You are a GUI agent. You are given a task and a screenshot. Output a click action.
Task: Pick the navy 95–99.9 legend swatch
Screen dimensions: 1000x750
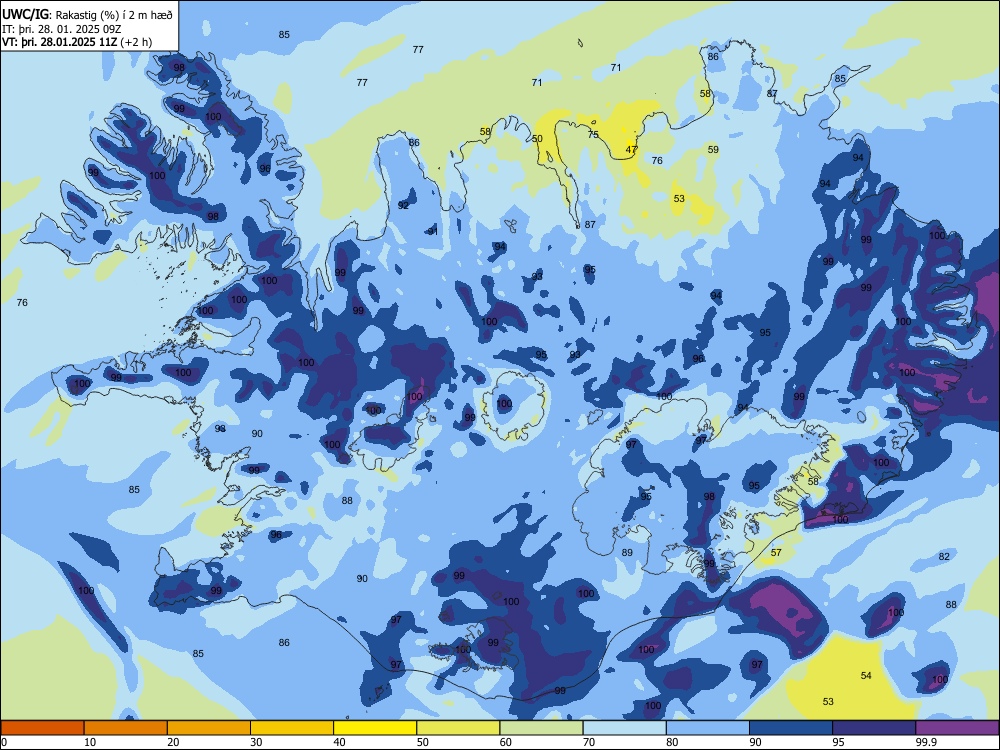pyautogui.click(x=874, y=728)
